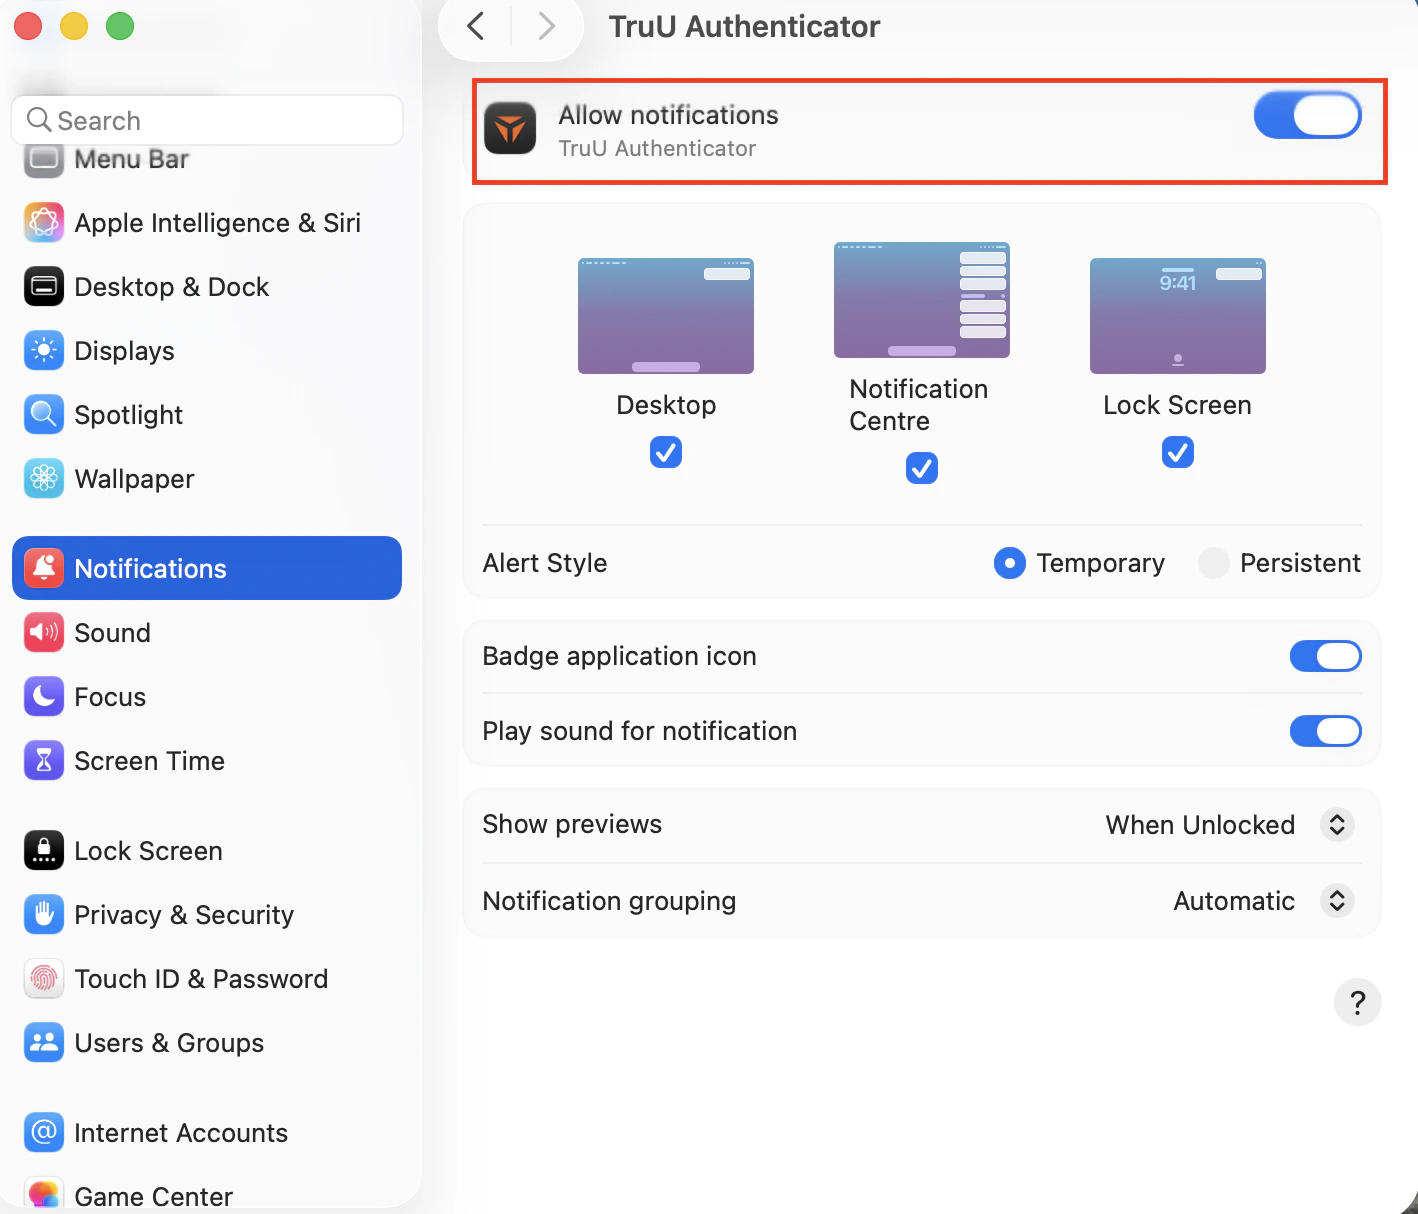
Task: Click the Search field in sidebar
Action: (x=207, y=120)
